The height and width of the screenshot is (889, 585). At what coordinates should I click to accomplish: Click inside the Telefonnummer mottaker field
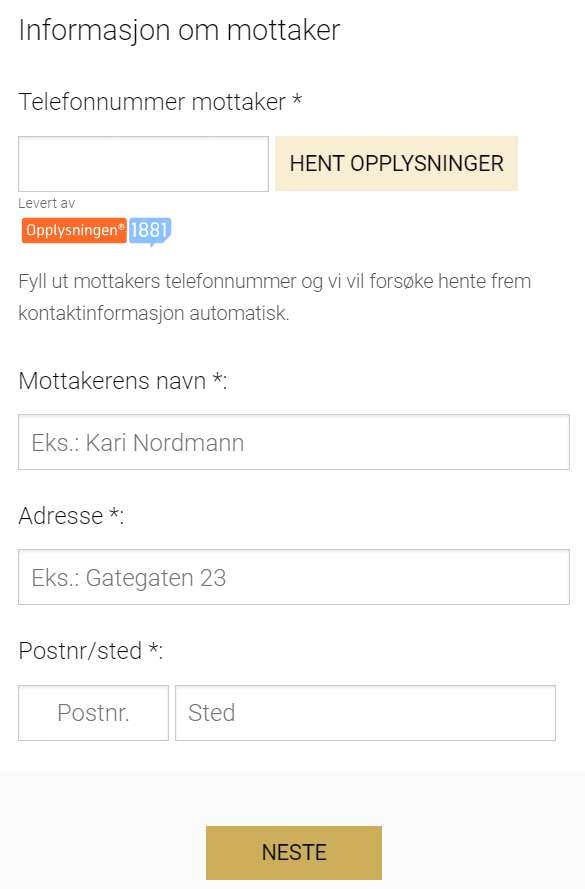tap(143, 163)
